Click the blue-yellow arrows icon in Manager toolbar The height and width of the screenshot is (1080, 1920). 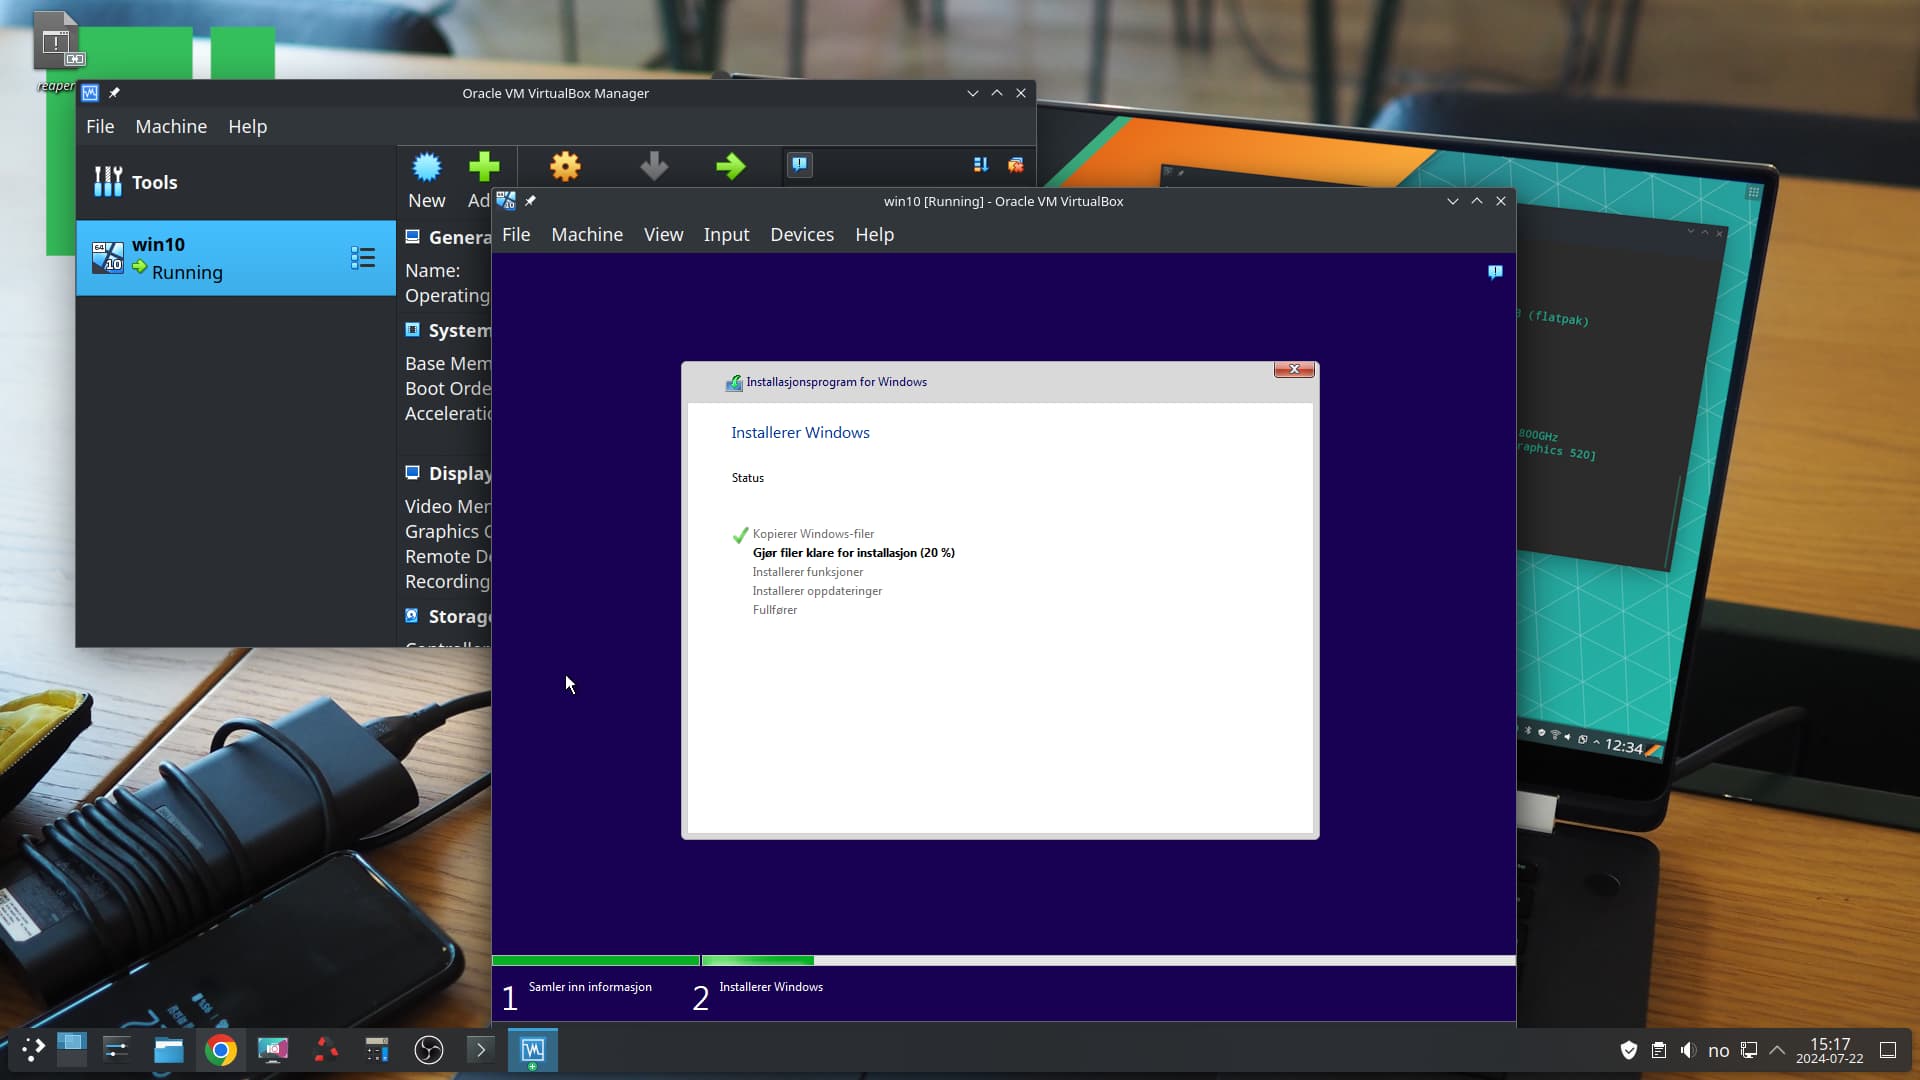click(x=981, y=165)
